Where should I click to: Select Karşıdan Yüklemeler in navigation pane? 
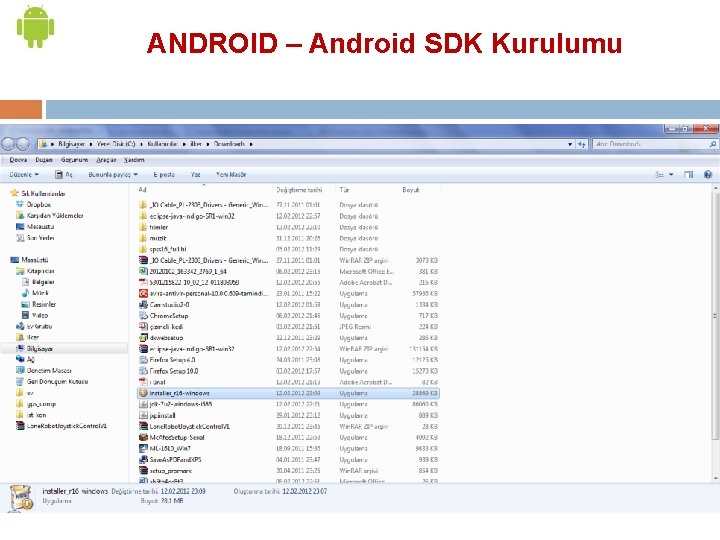point(55,215)
